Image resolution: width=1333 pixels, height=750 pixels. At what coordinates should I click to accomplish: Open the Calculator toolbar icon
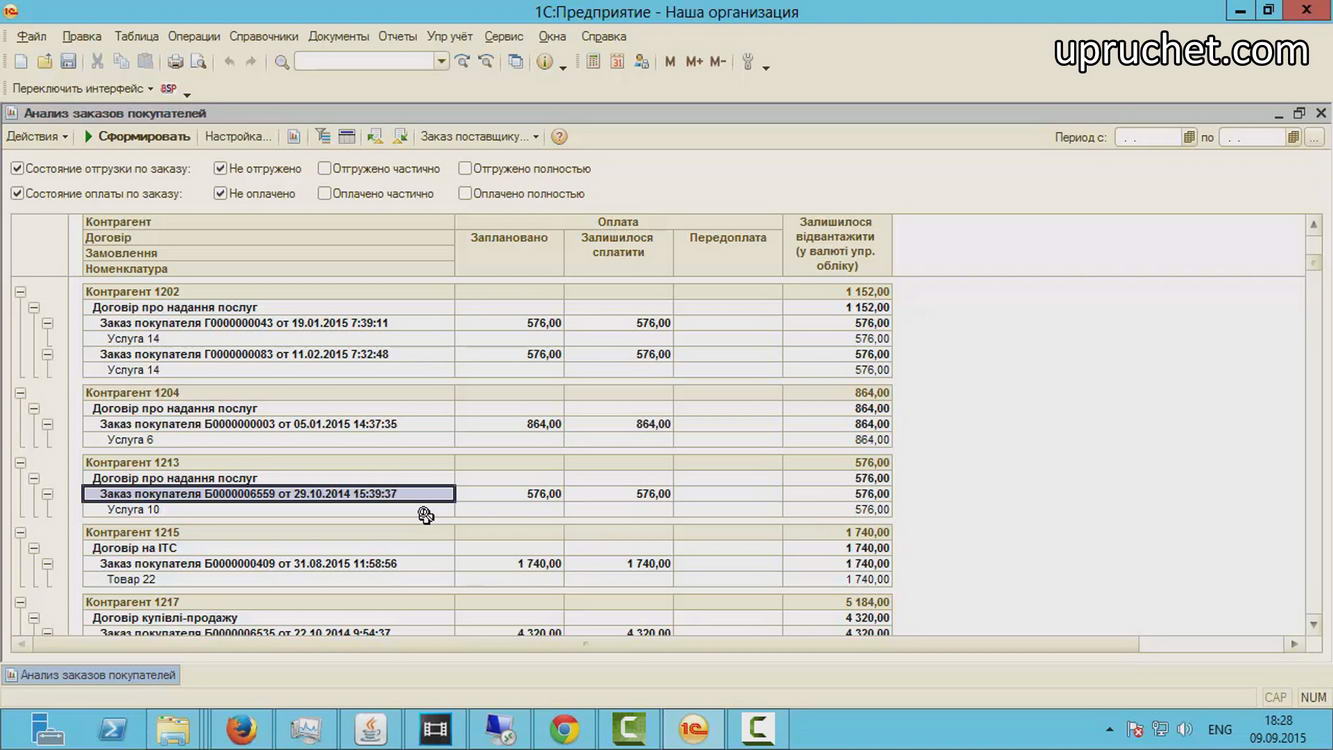[593, 62]
